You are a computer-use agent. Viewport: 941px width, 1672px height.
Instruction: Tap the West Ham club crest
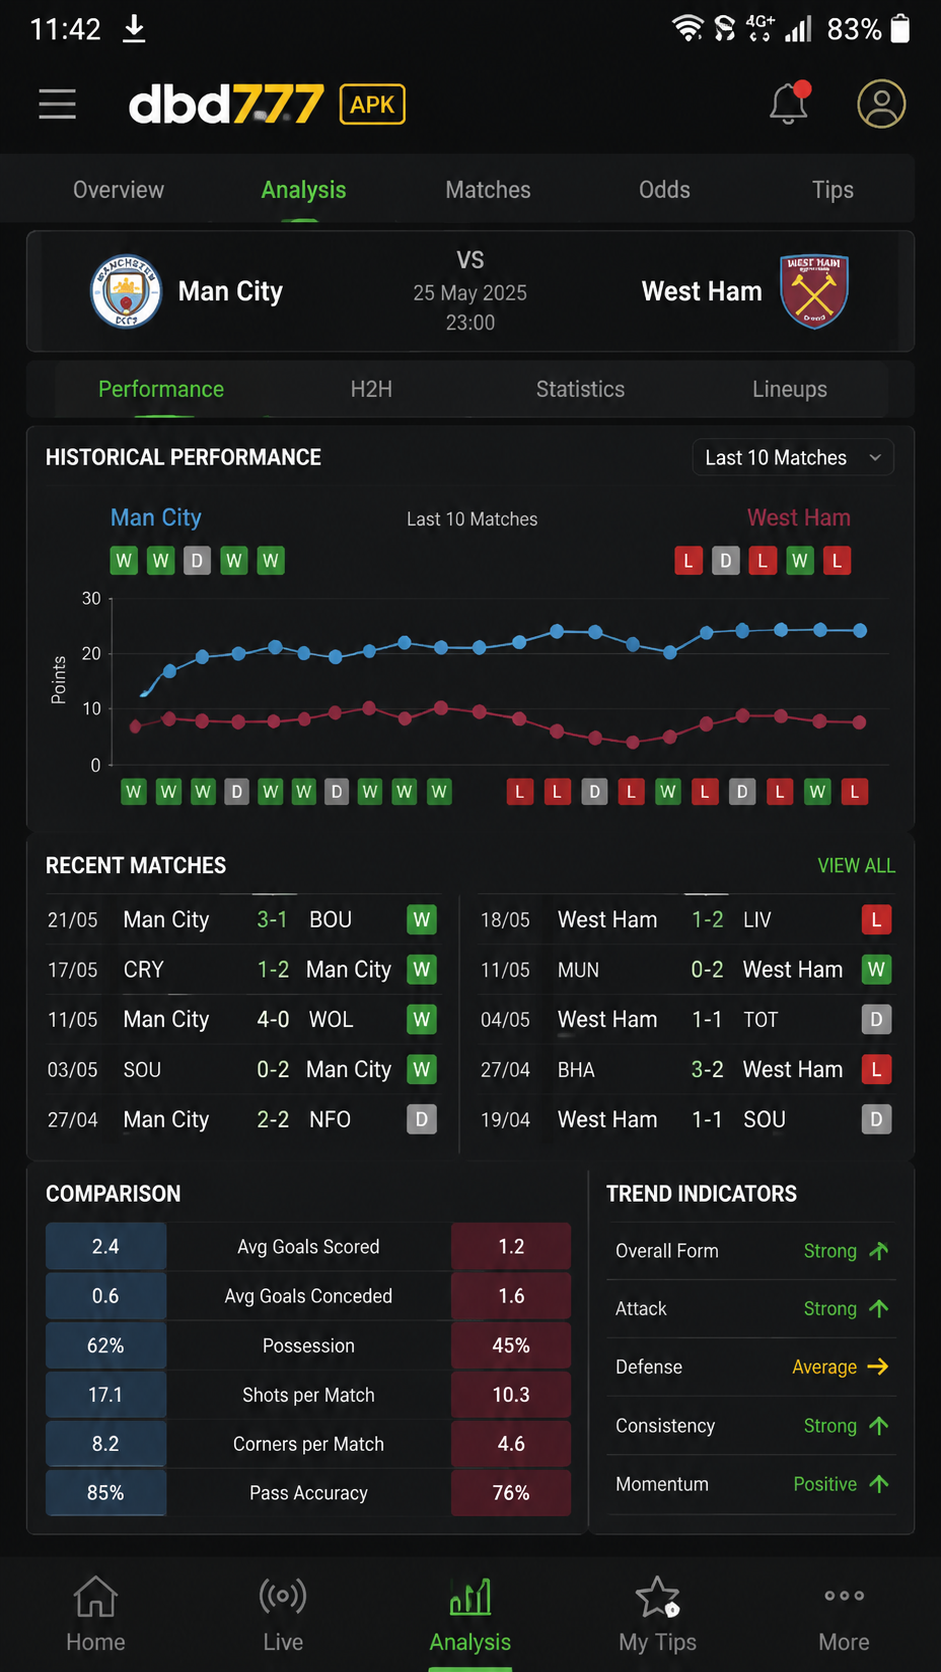pos(814,291)
